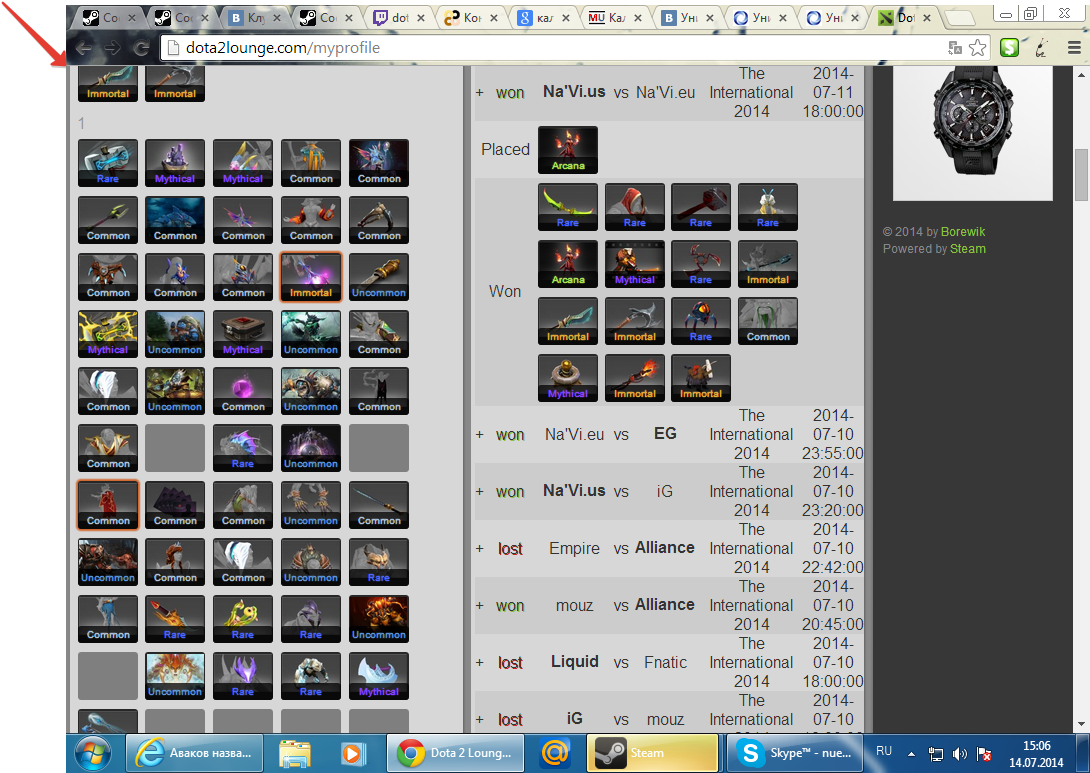Choose the Mythical treasure chest in inventory
Image resolution: width=1090 pixels, height=773 pixels.
coord(243,334)
